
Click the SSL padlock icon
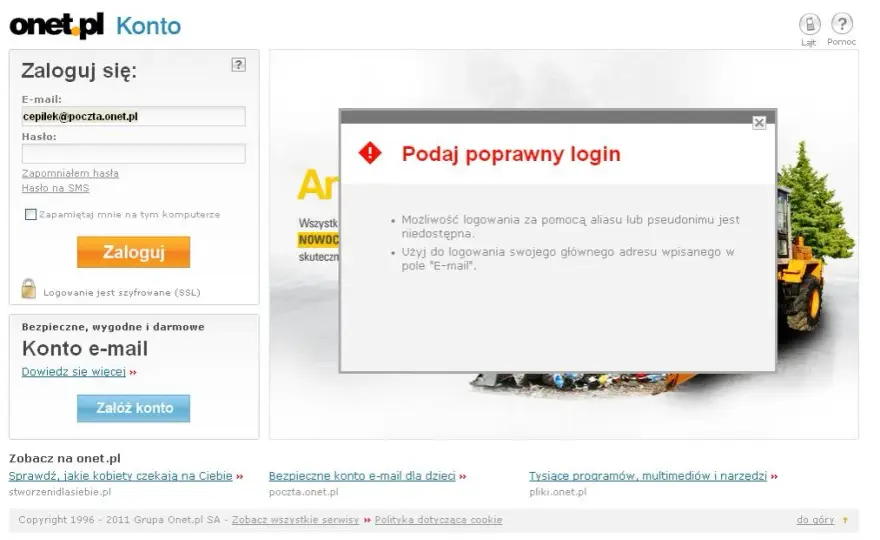[x=29, y=289]
